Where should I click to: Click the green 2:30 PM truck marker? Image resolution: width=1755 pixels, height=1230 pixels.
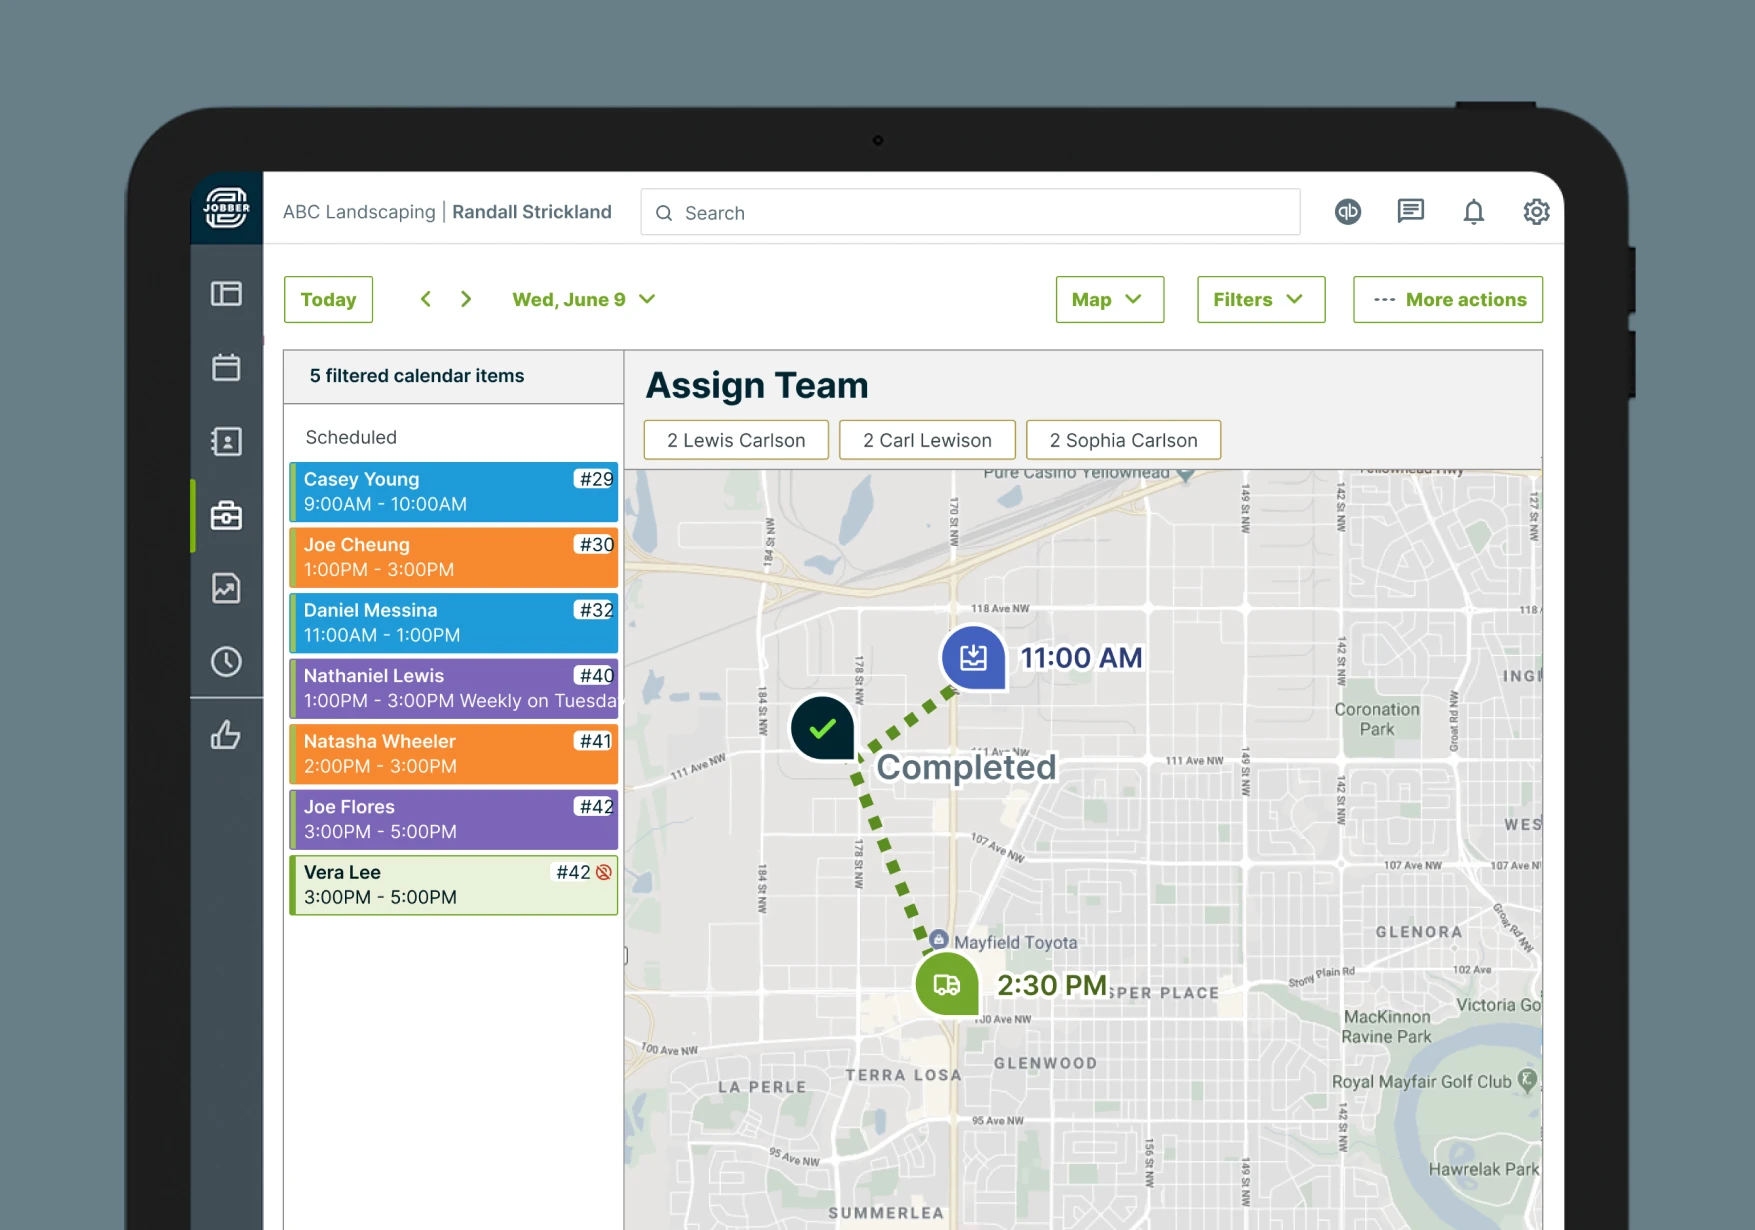pos(946,985)
